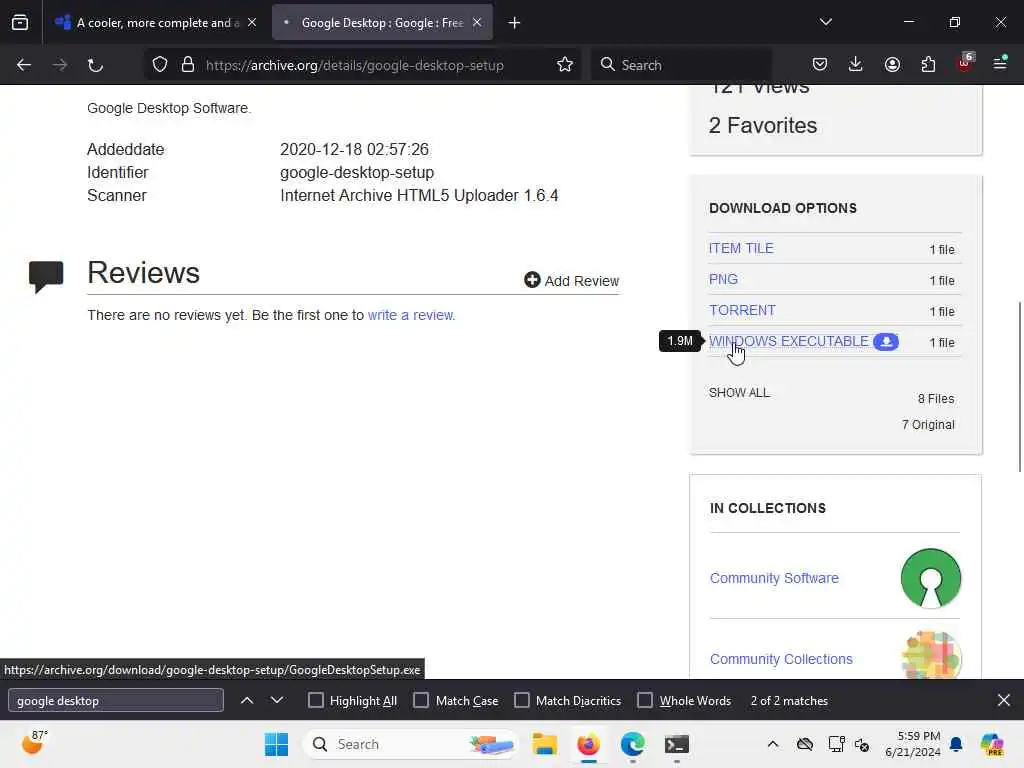Open Copilot preview icon on taskbar

[x=992, y=744]
